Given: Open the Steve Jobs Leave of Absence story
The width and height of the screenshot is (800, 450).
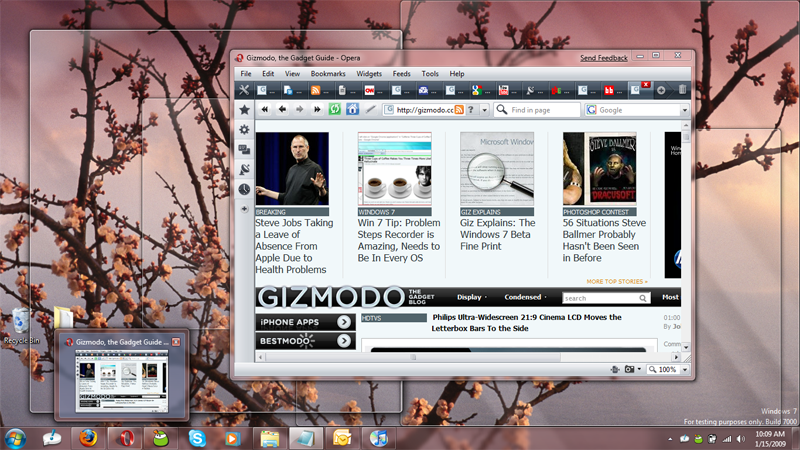Looking at the screenshot, I should (294, 246).
